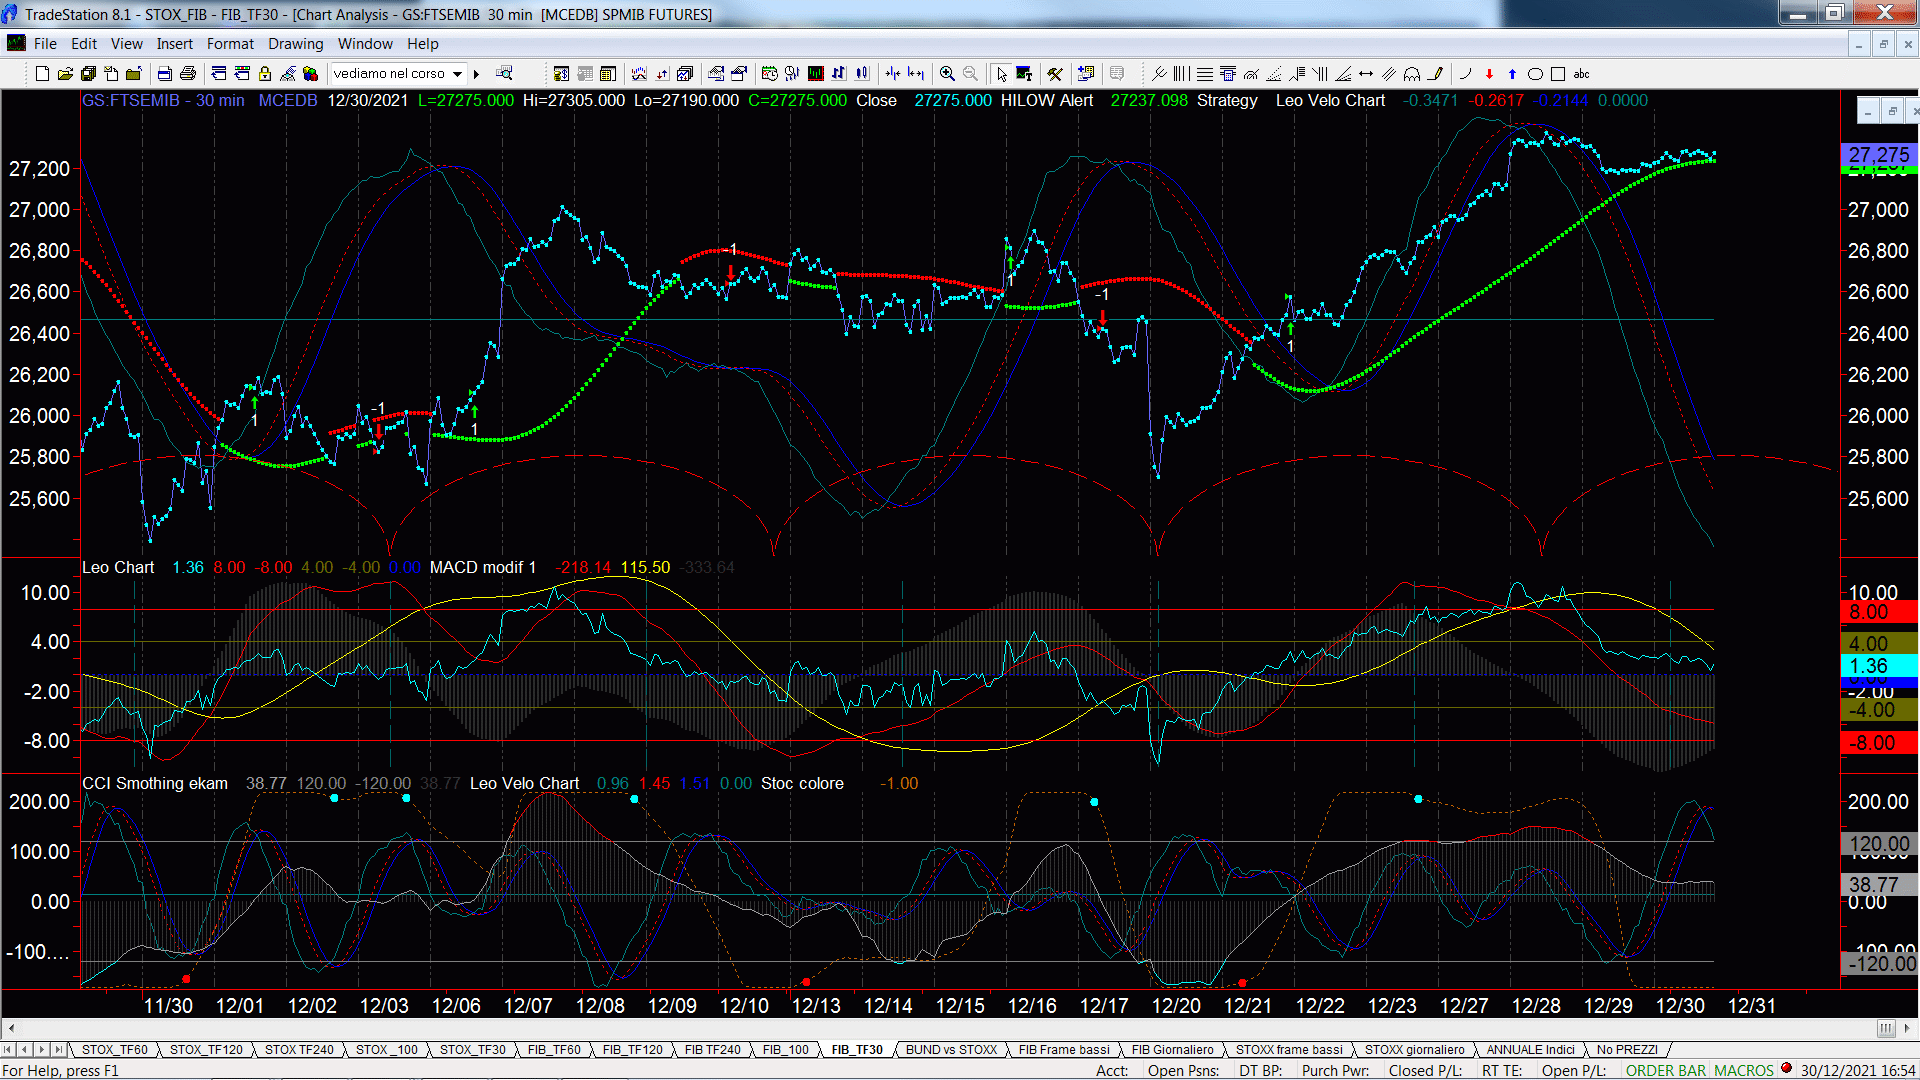The width and height of the screenshot is (1920, 1080).
Task: Select the blue up arrow tool
Action: click(1512, 73)
